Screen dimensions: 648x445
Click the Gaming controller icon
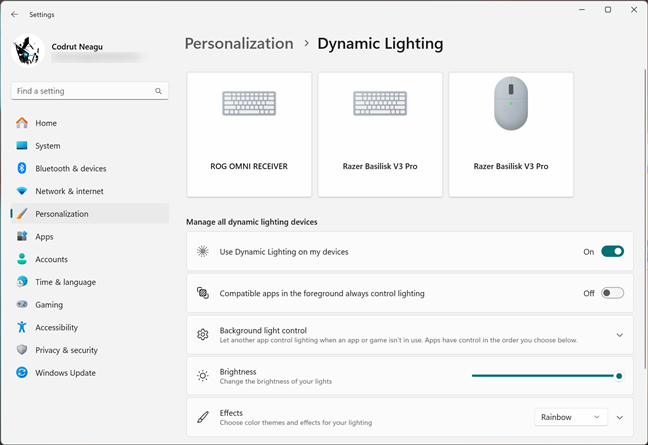[x=22, y=305]
